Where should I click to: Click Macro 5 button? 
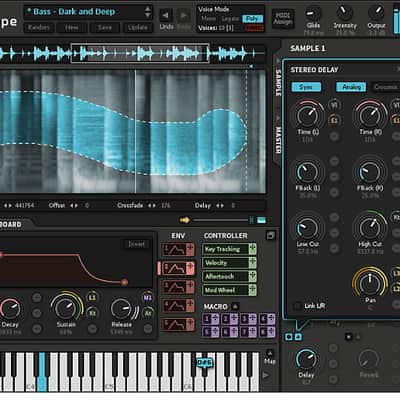pos(210,332)
